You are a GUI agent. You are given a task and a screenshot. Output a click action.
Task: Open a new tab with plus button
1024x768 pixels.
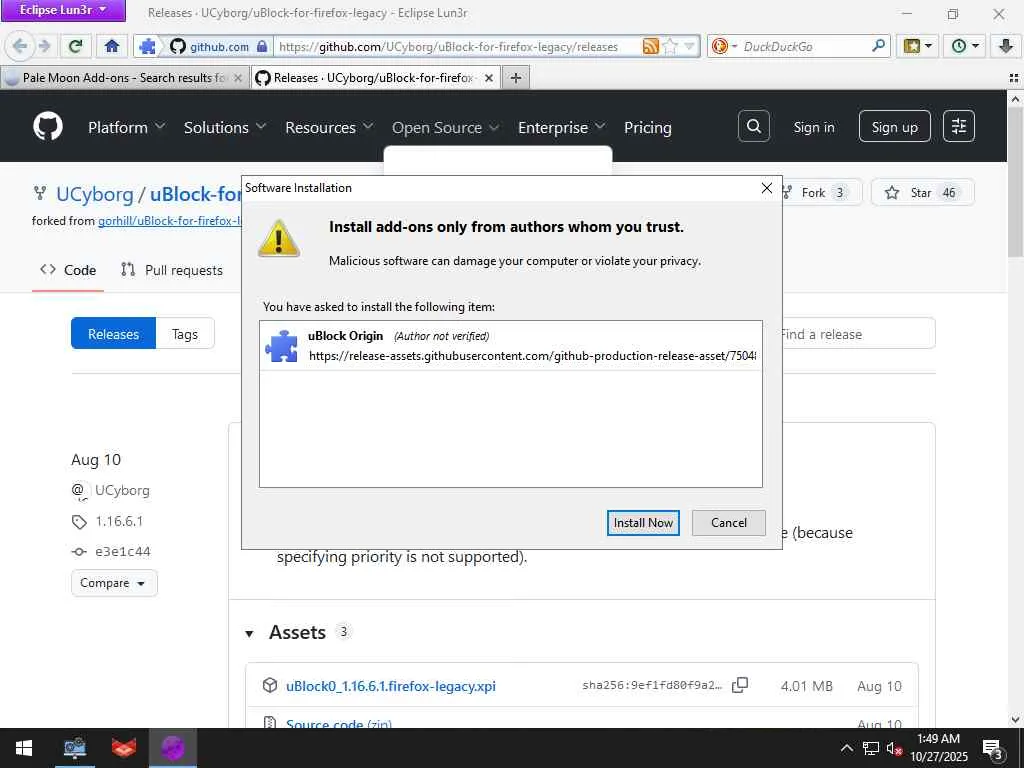(516, 78)
